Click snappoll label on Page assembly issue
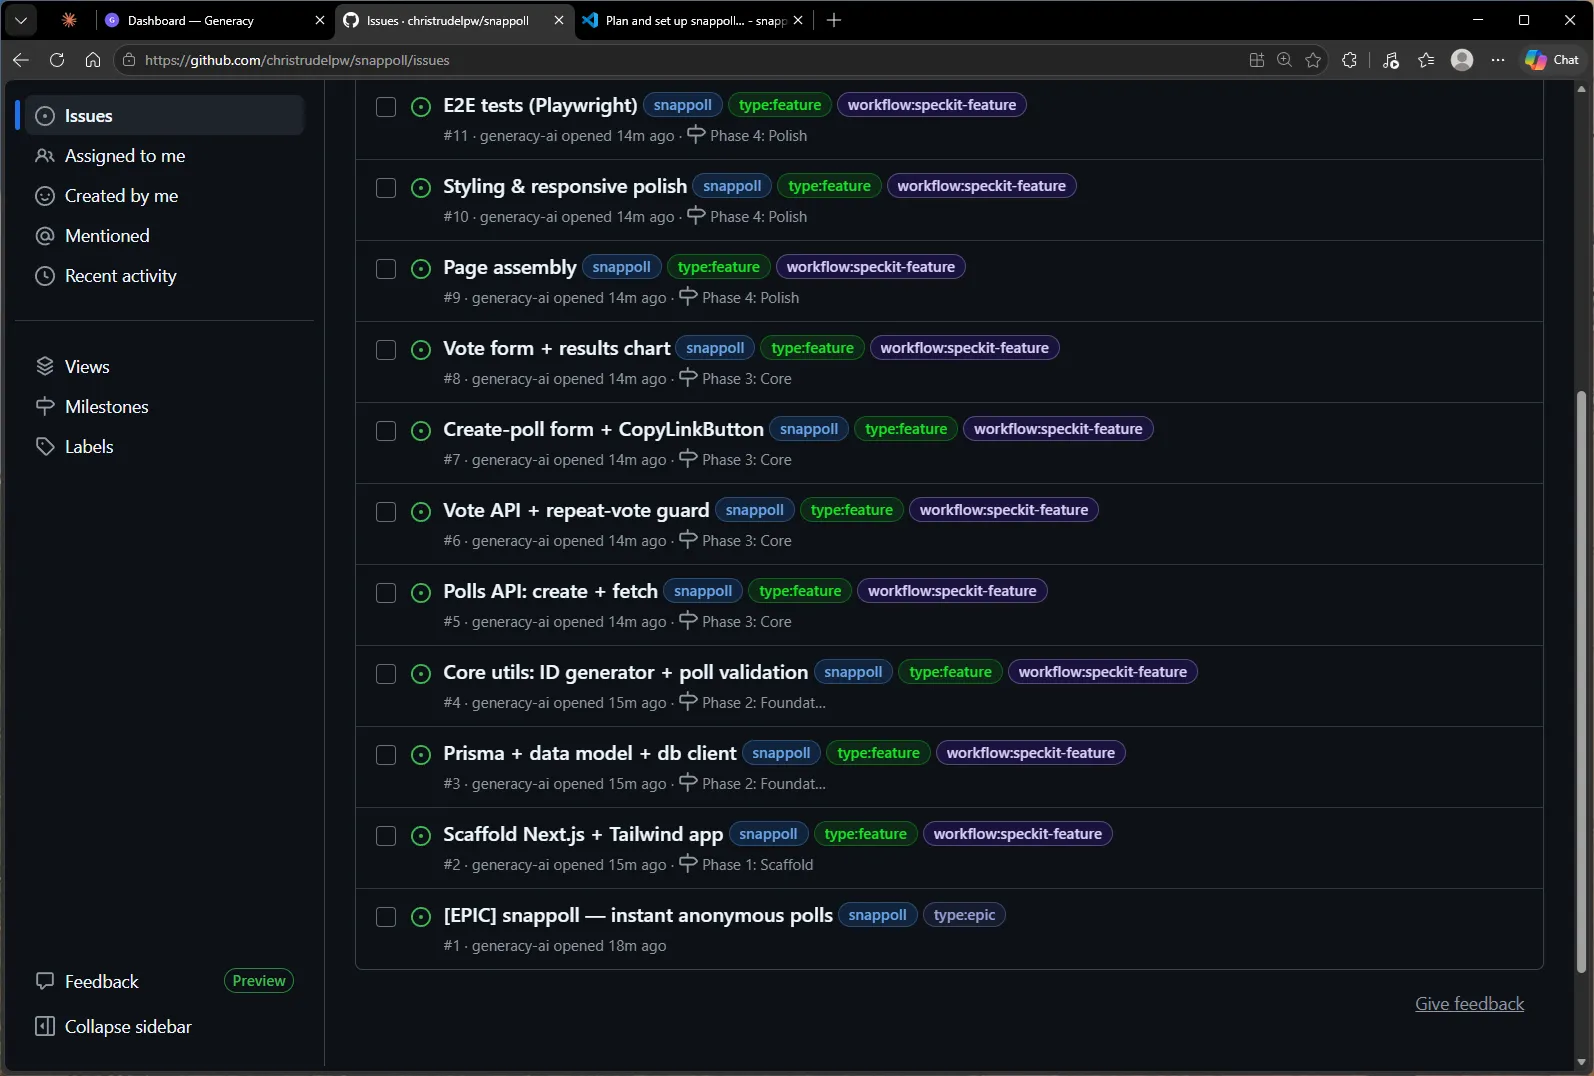The width and height of the screenshot is (1594, 1076). [x=621, y=267]
